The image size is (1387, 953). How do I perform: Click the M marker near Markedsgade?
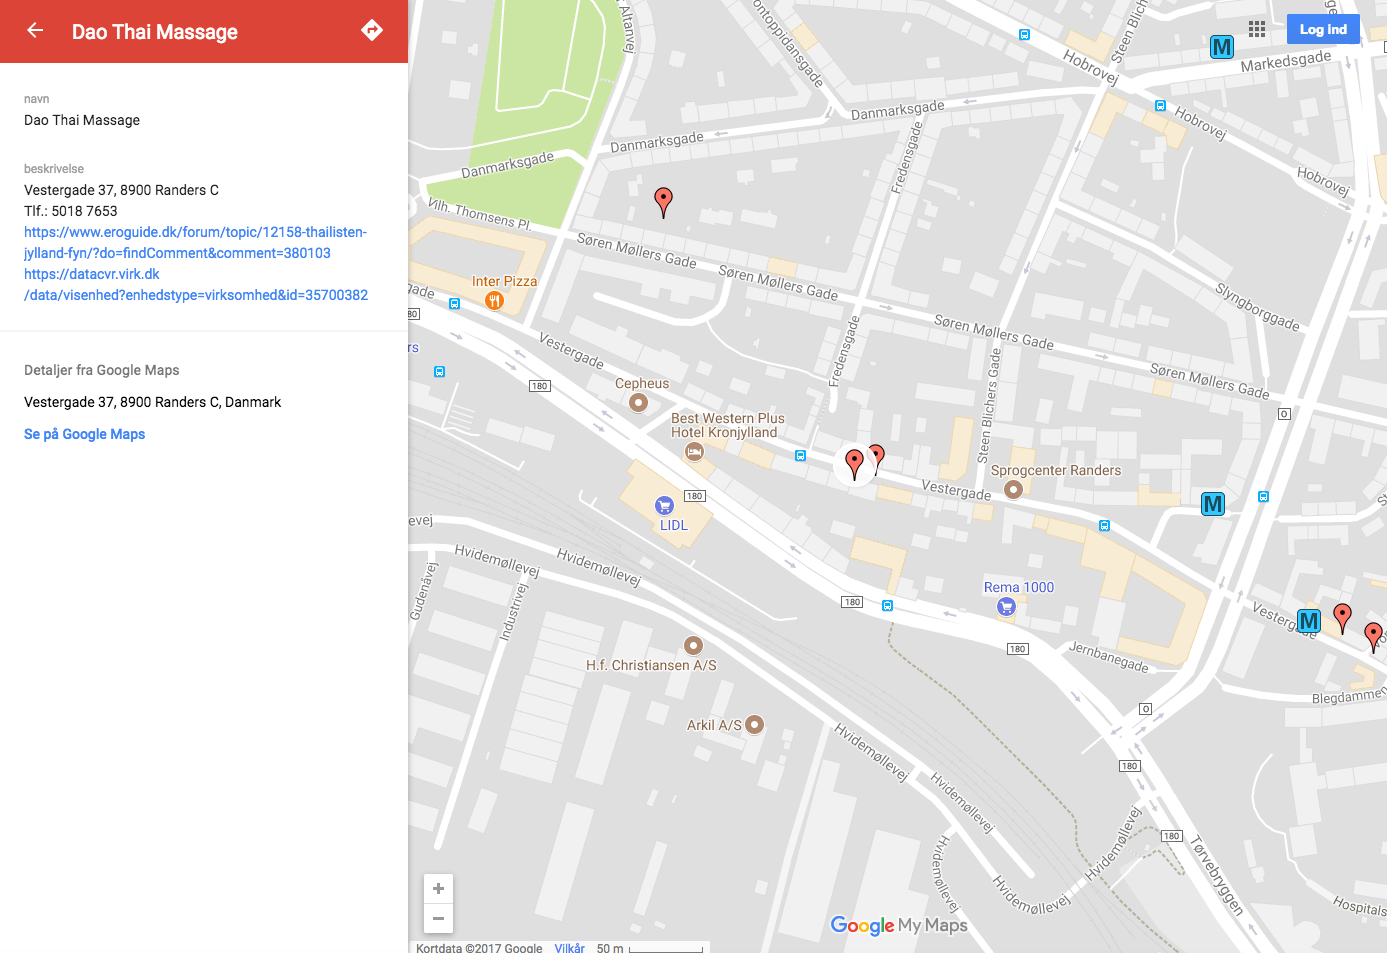point(1221,47)
